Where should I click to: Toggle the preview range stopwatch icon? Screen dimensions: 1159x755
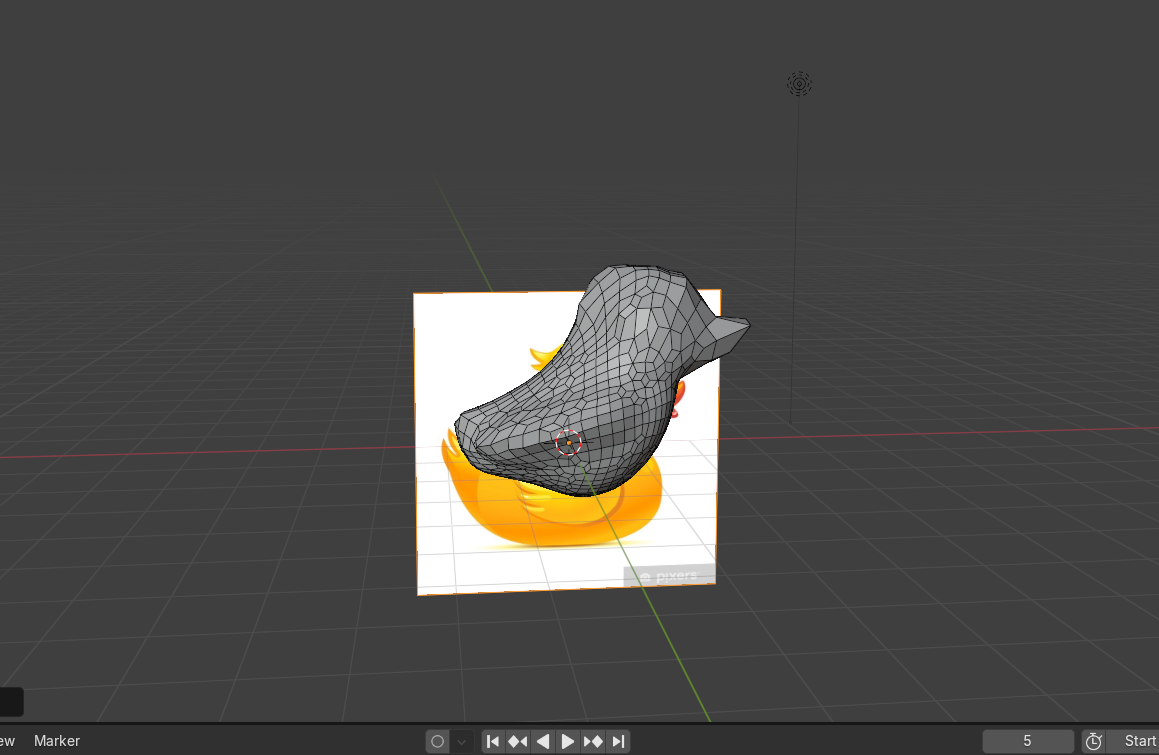1094,741
